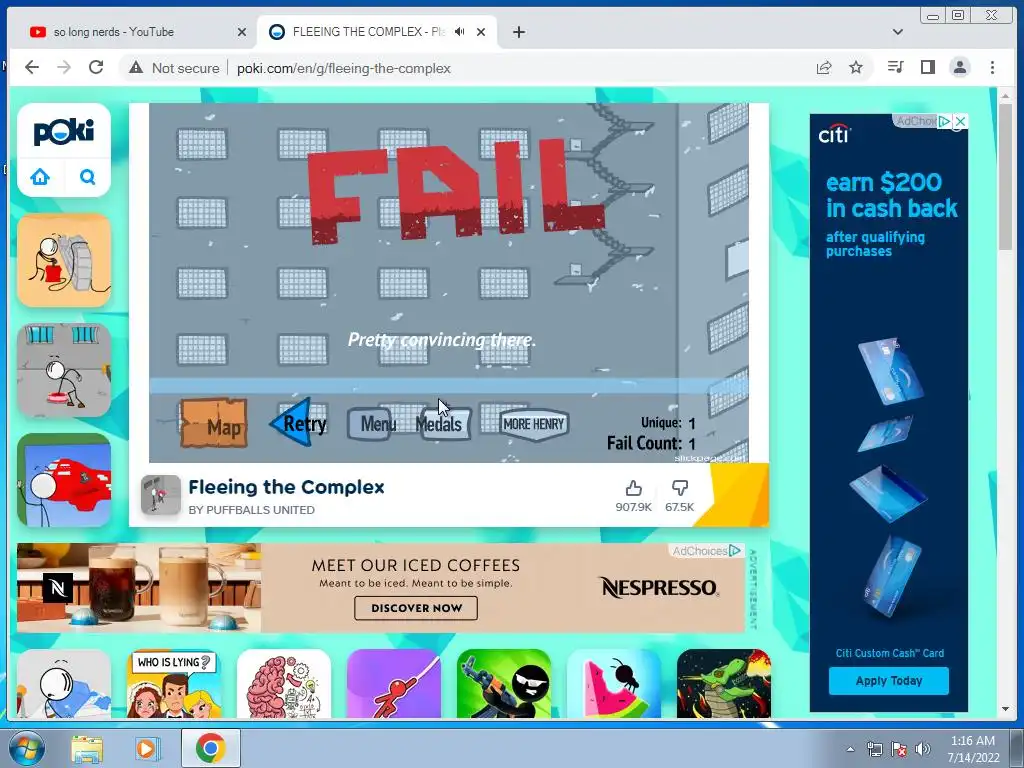Click the page scrollbar down arrow

1006,709
